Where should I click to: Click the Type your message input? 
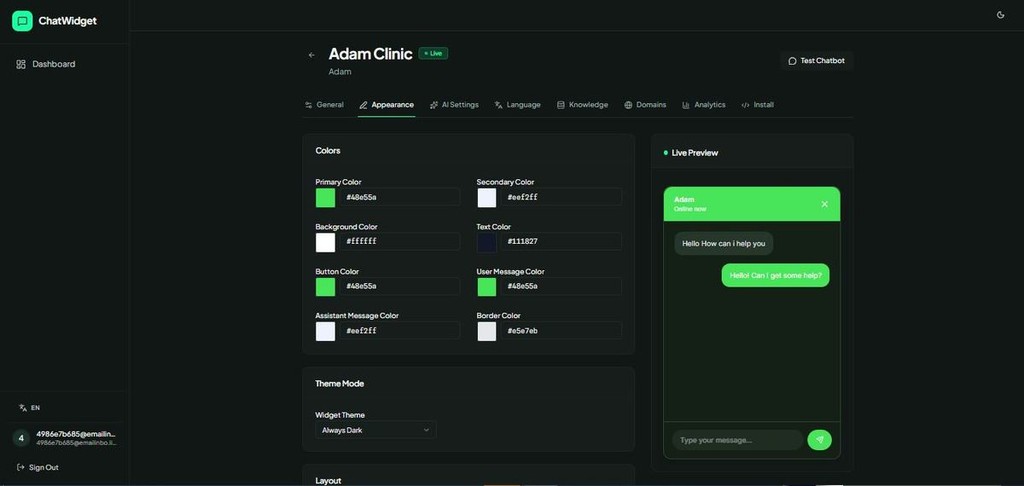[738, 440]
